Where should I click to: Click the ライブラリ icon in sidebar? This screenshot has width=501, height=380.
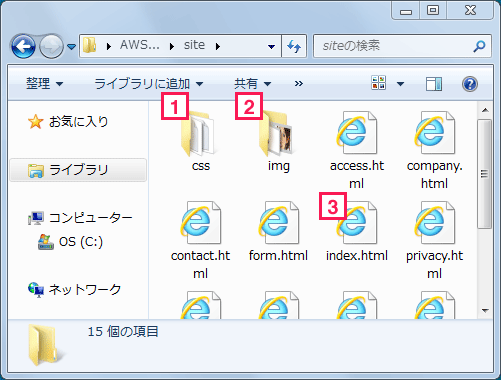[36, 170]
